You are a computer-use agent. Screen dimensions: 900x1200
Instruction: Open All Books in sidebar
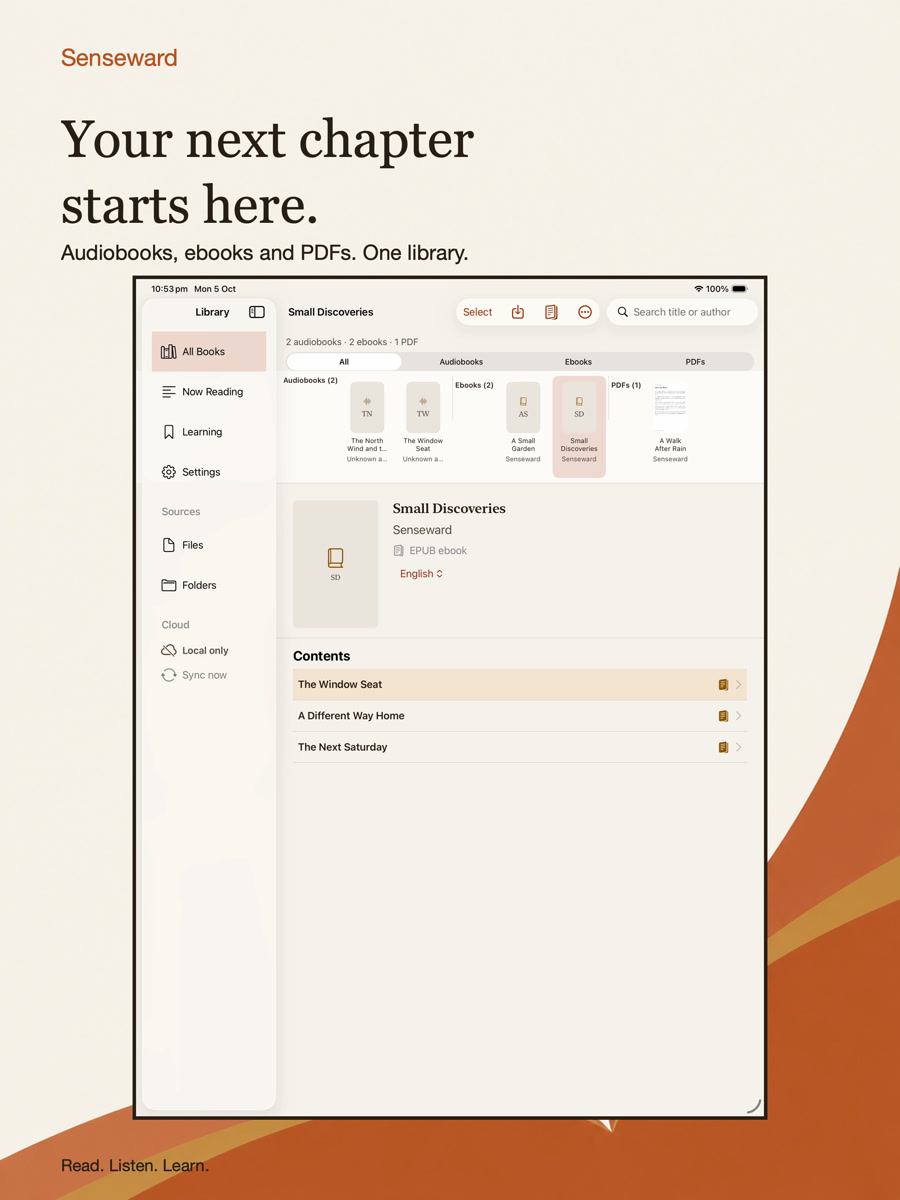(209, 352)
